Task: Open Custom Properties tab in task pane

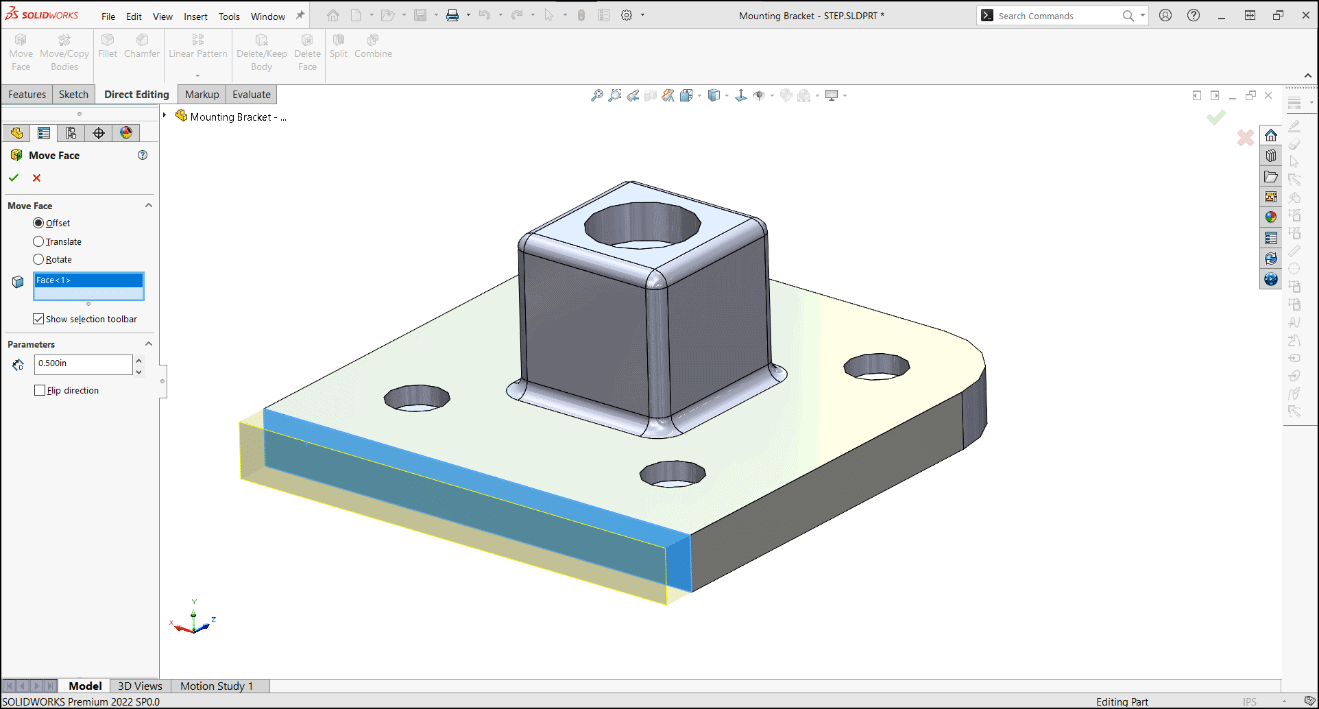Action: pos(1271,238)
